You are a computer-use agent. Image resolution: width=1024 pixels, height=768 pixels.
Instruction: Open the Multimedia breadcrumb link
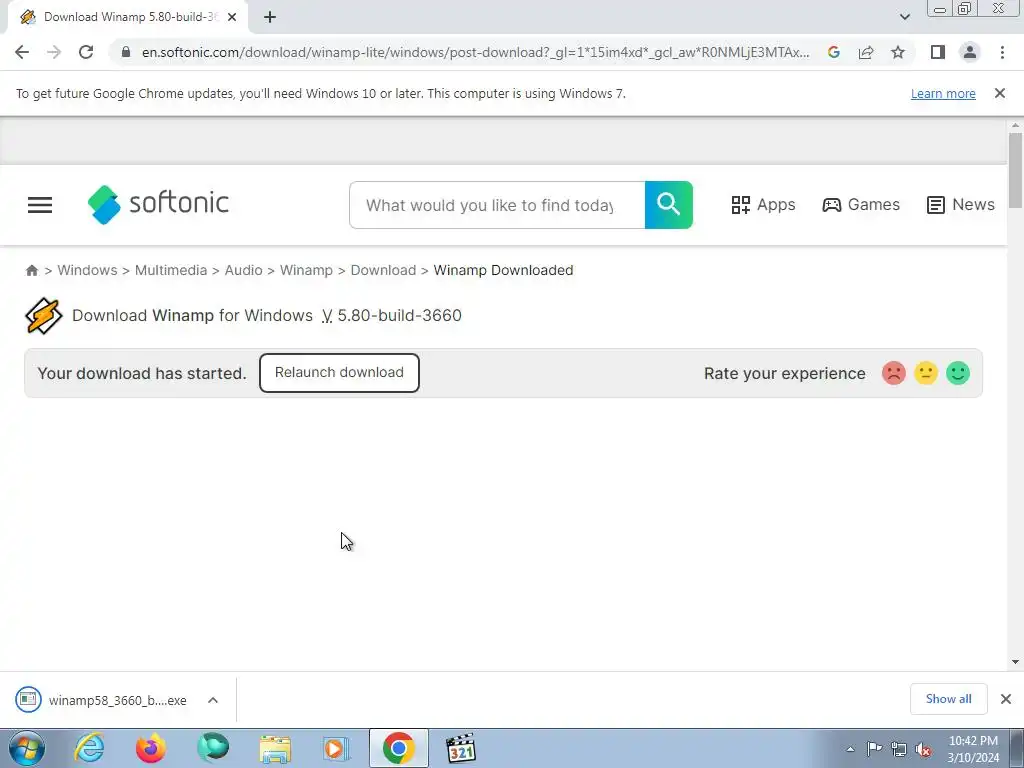click(x=170, y=270)
